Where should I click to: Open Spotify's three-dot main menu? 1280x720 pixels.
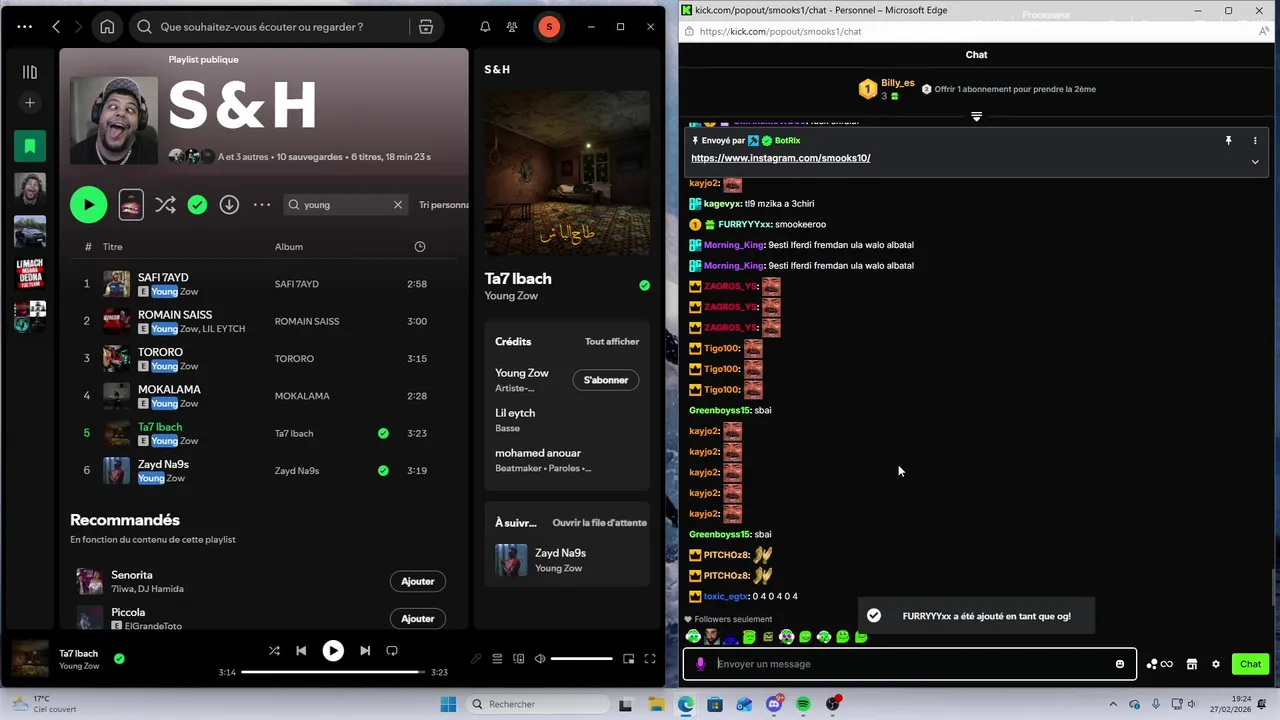pyautogui.click(x=24, y=27)
